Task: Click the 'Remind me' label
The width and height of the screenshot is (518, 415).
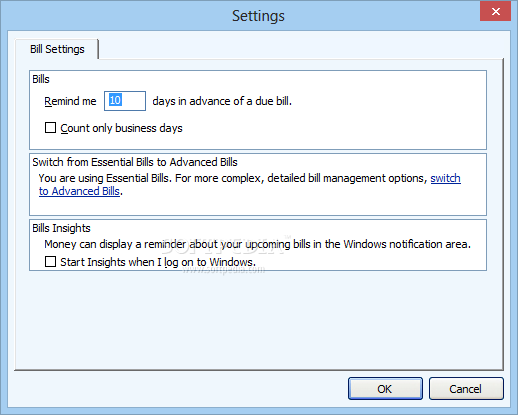Action: [x=70, y=101]
